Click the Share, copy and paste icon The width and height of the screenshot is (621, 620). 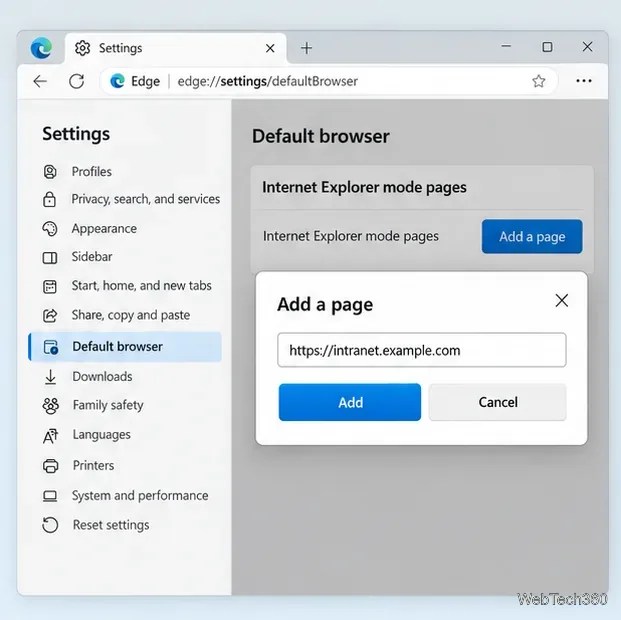click(x=50, y=316)
